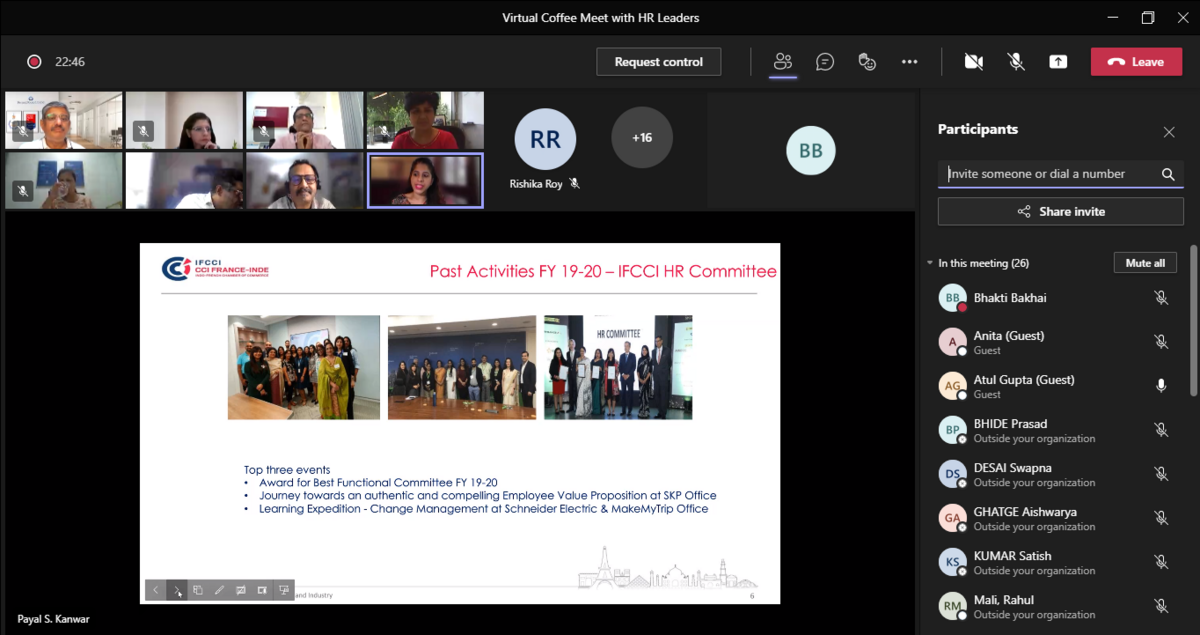Toggle the Participants panel with the people icon
The width and height of the screenshot is (1200, 635).
click(x=783, y=62)
